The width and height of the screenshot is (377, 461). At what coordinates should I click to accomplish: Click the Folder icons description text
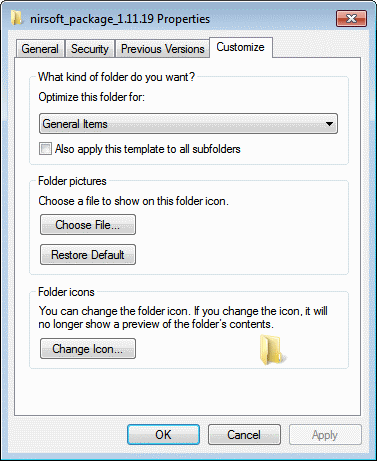[183, 317]
